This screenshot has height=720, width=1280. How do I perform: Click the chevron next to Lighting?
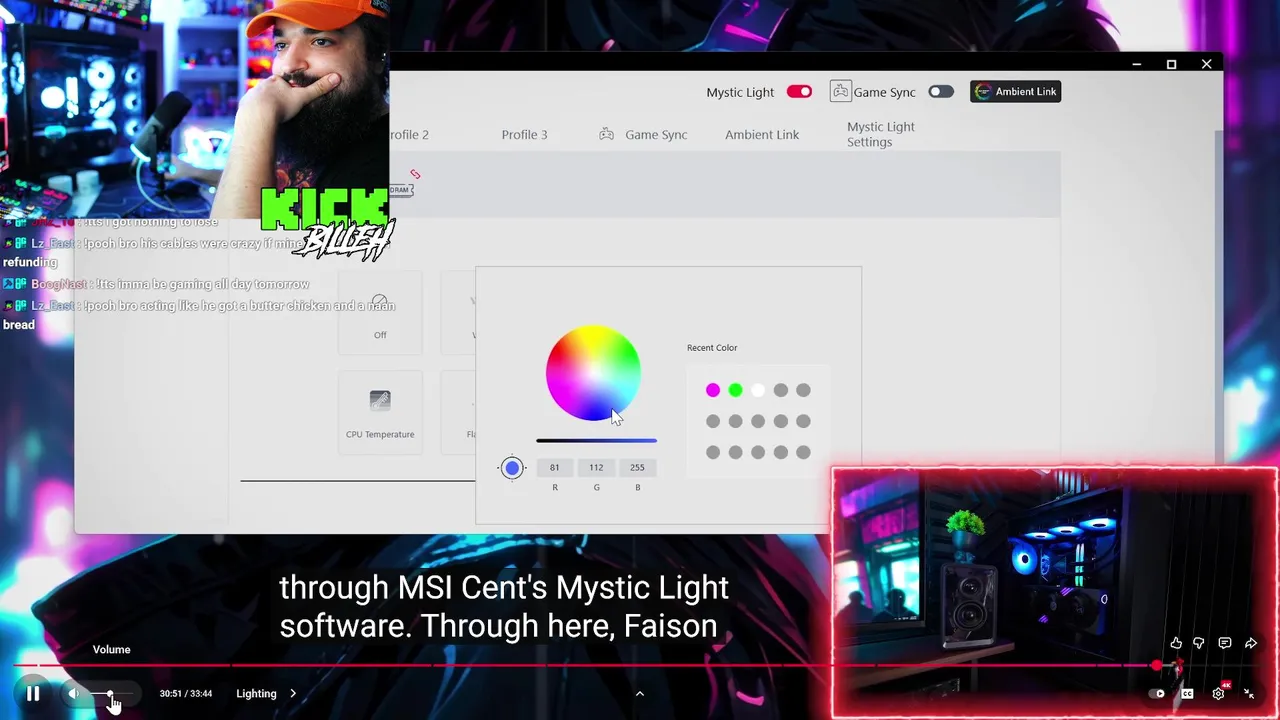tap(293, 693)
